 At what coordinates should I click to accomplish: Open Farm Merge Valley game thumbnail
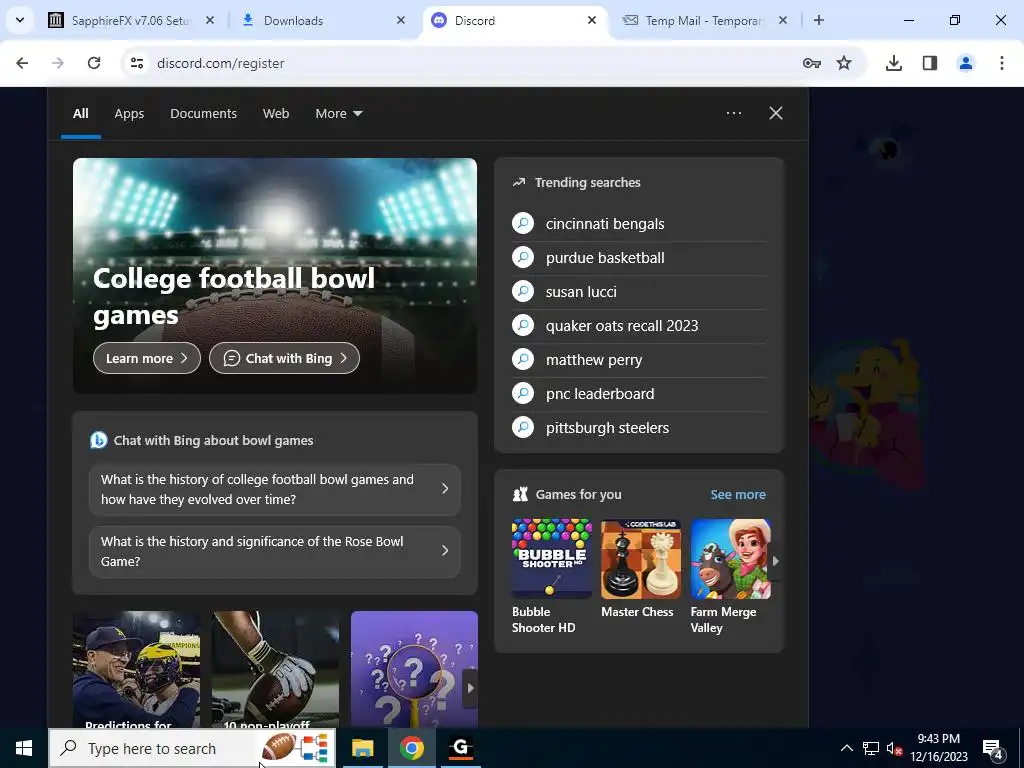[730, 559]
